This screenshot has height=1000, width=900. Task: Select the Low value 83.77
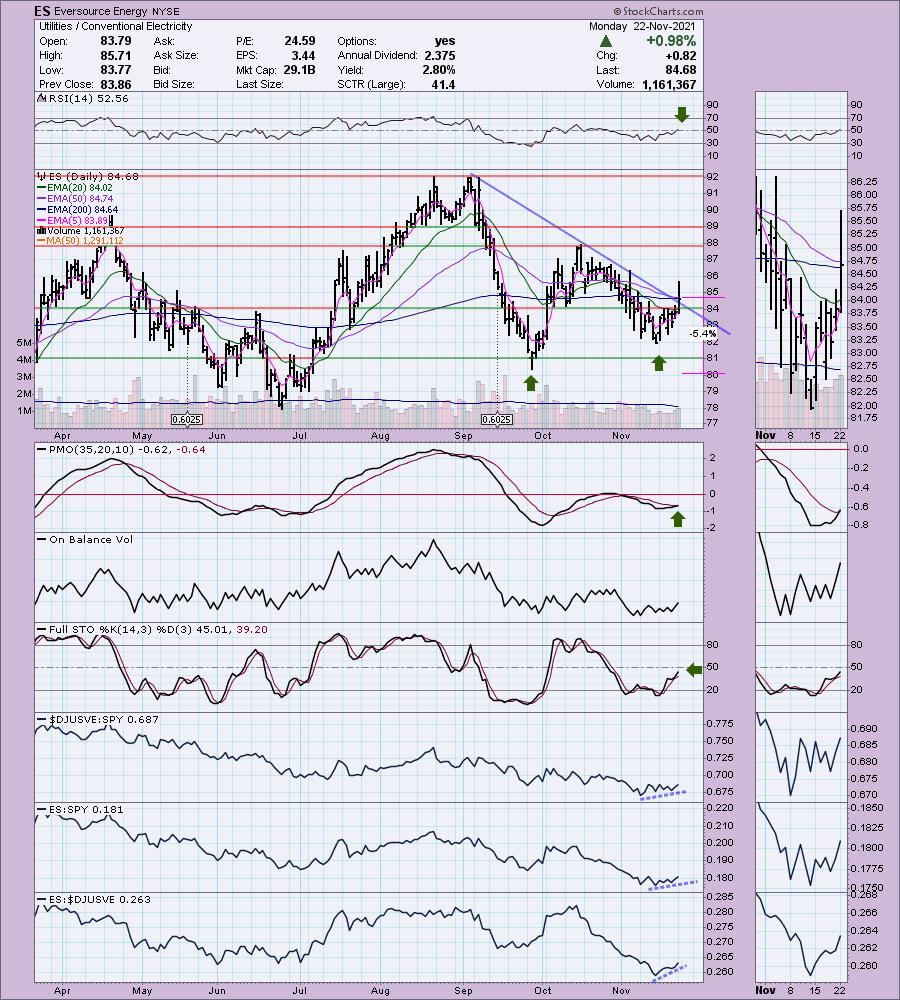click(115, 70)
